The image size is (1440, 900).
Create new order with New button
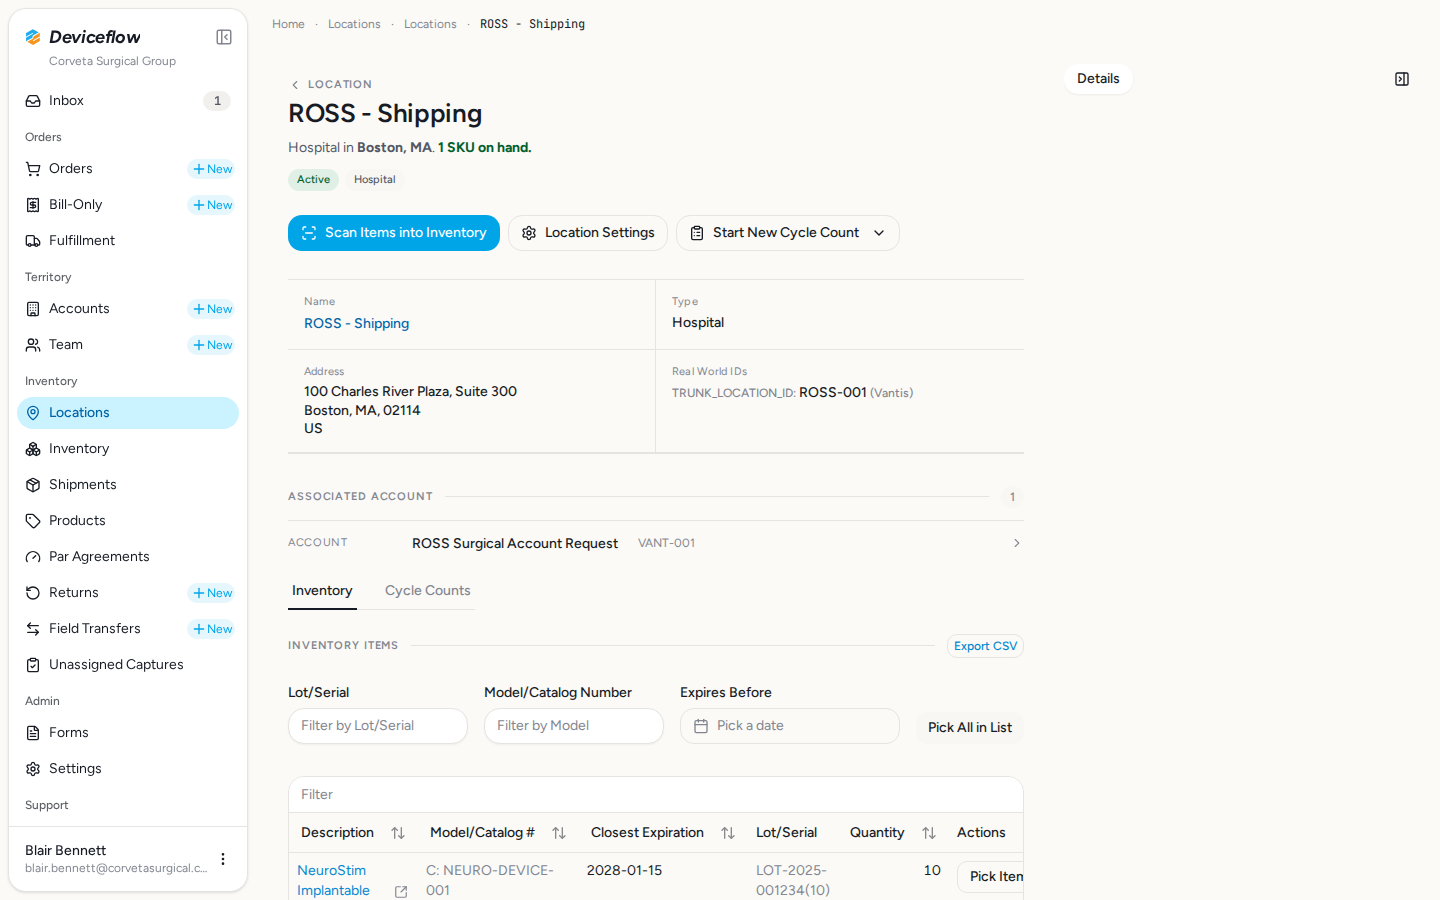click(x=212, y=169)
